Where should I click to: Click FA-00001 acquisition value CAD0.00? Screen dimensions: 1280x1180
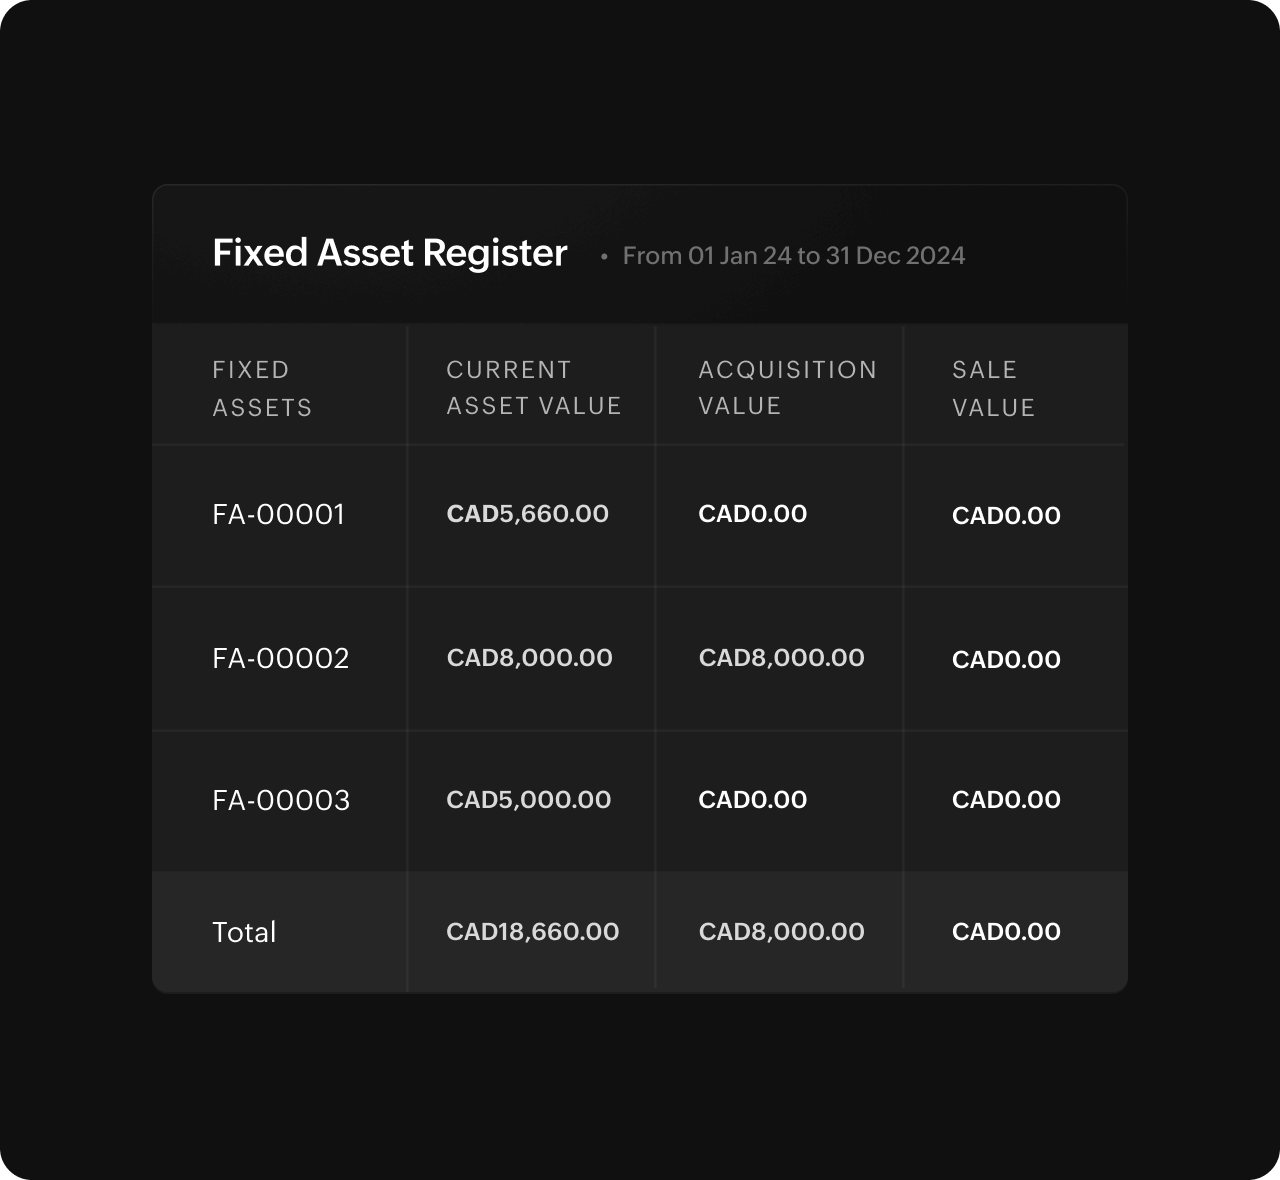pos(752,514)
